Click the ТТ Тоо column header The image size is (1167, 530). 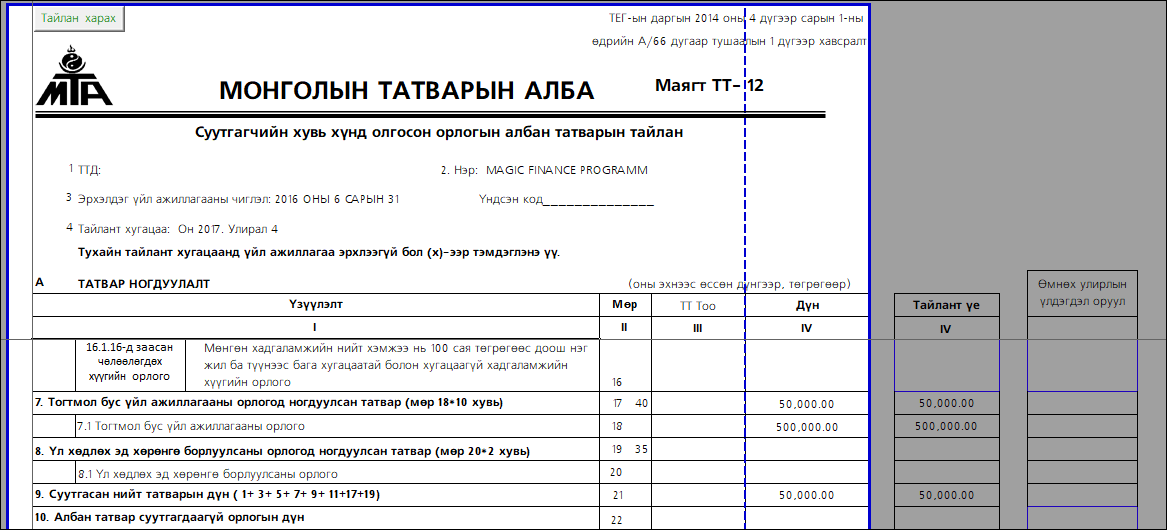point(697,304)
